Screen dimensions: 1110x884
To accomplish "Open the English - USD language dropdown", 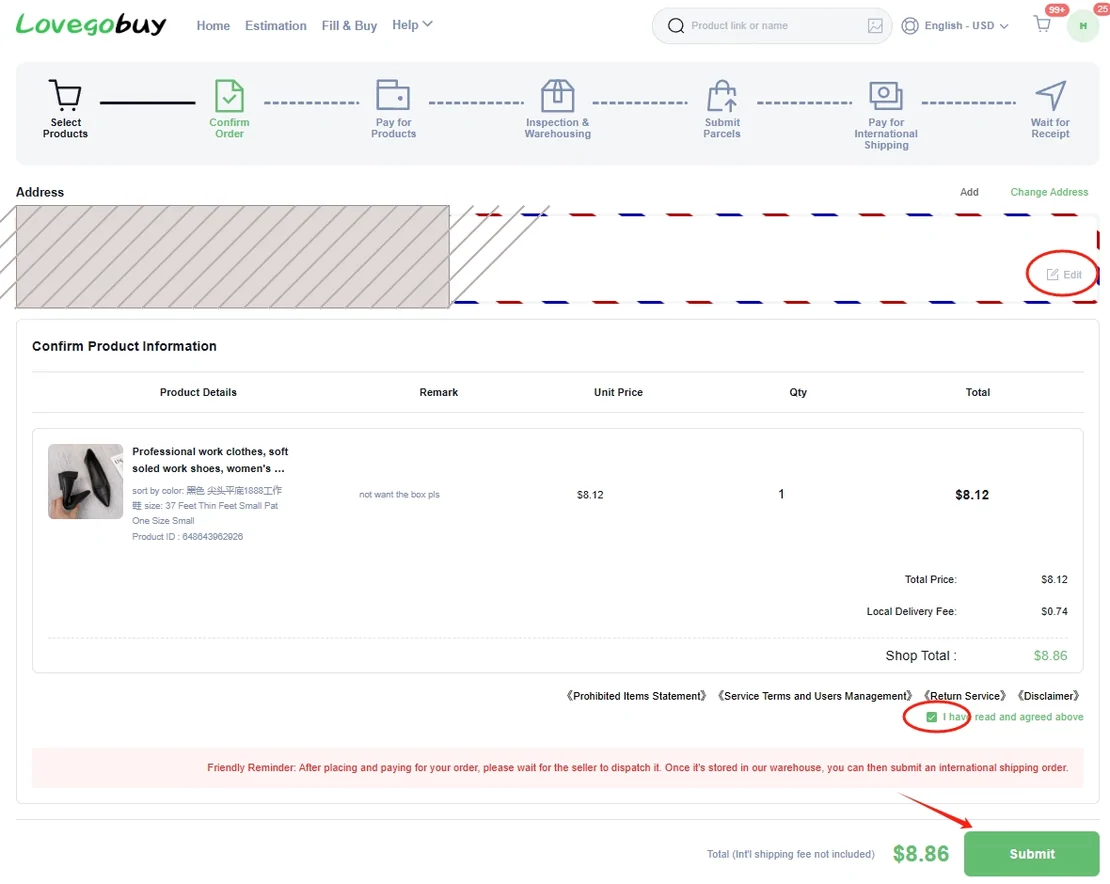I will 966,25.
